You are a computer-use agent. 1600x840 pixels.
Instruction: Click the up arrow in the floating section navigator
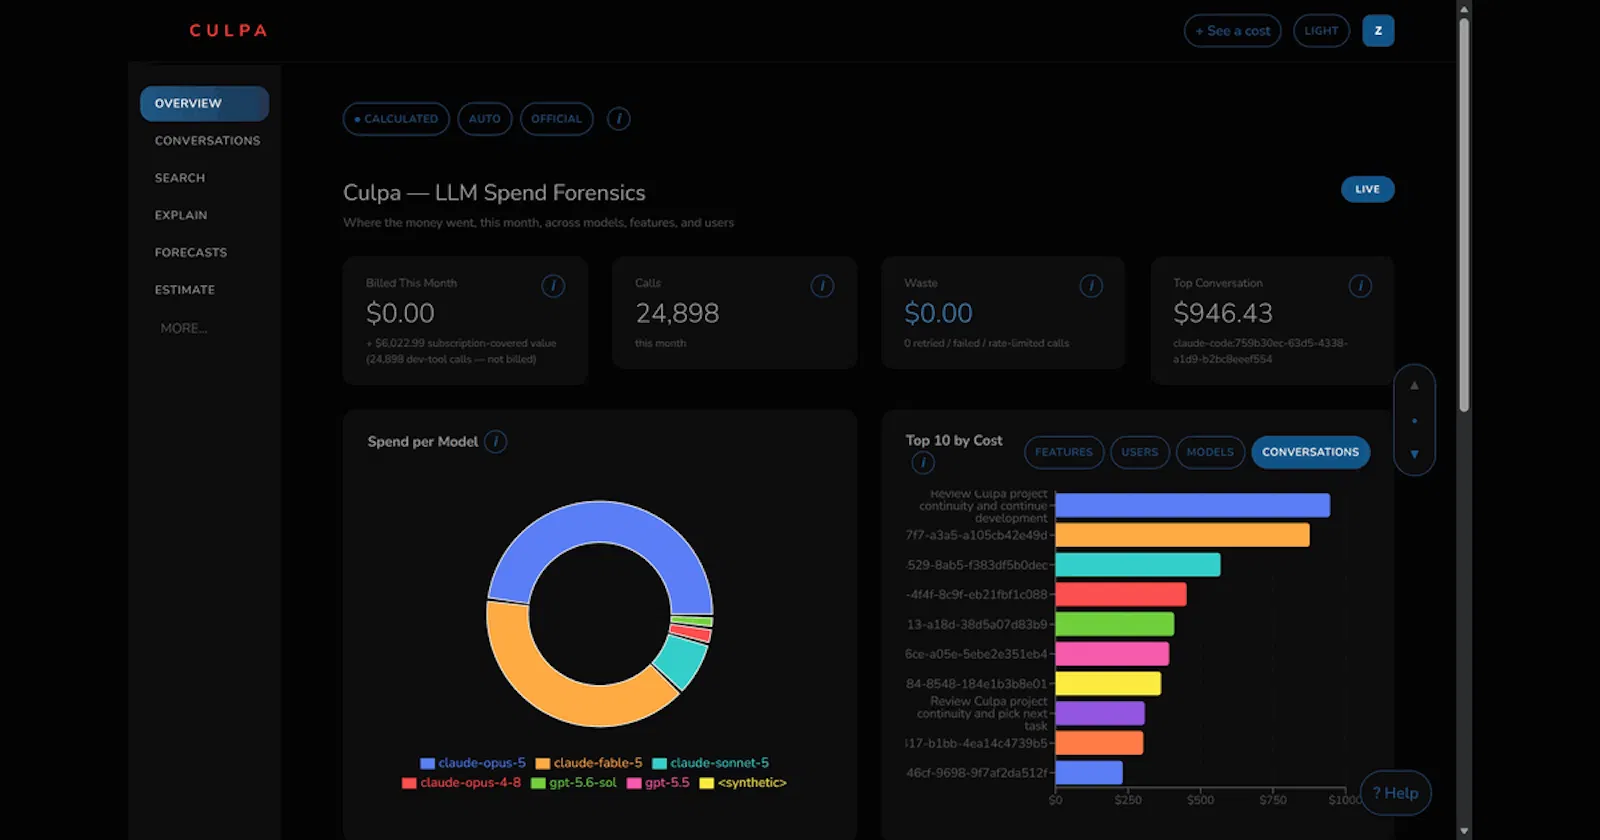1414,385
